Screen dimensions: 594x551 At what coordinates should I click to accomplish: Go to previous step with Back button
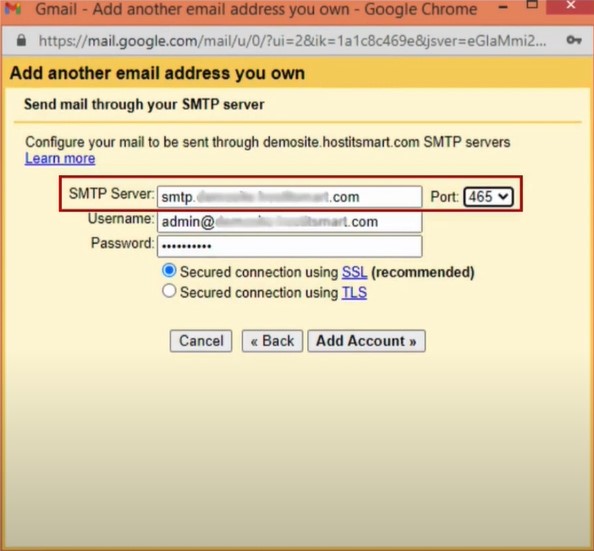pos(272,341)
